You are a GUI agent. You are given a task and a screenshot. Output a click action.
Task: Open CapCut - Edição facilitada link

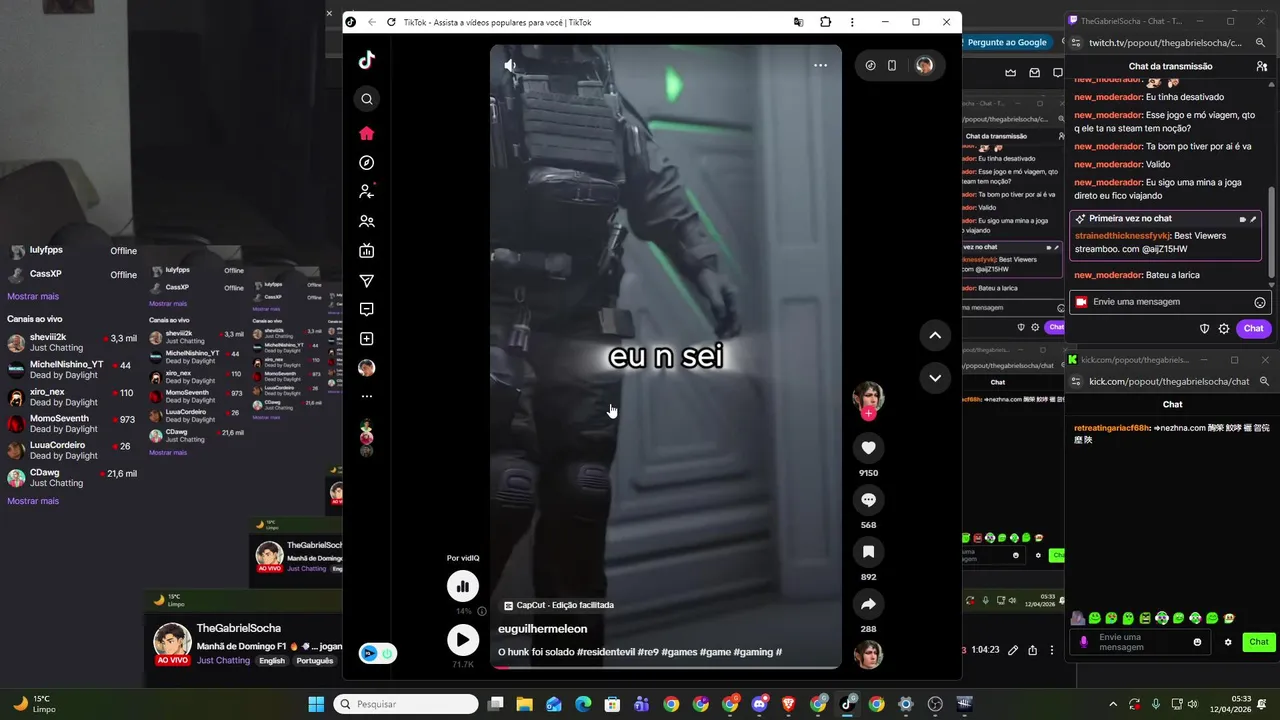[x=559, y=605]
